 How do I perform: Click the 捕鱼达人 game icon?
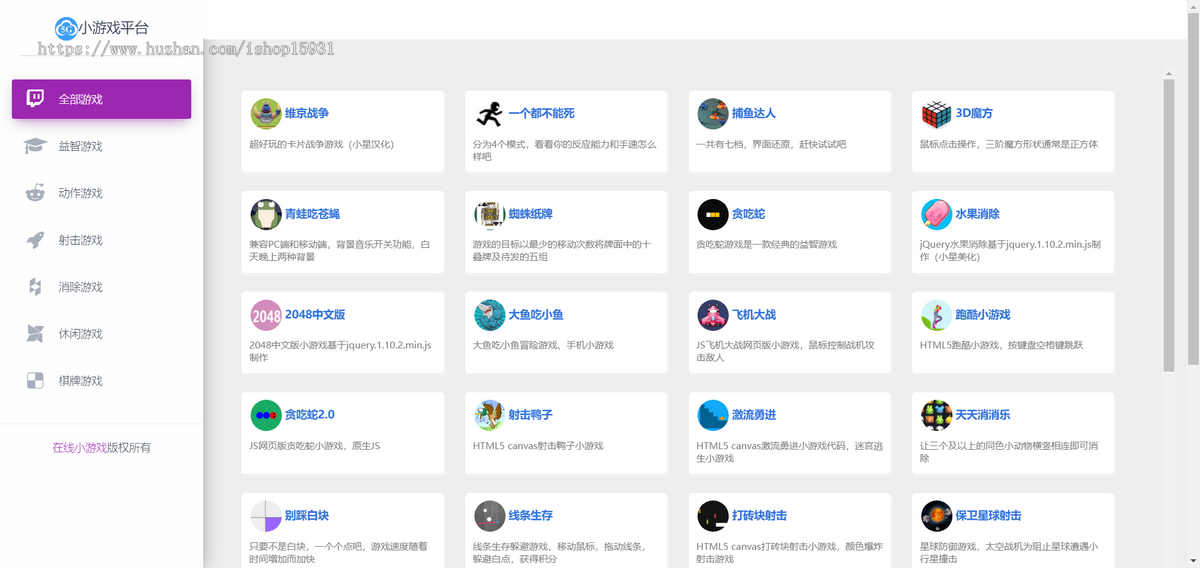point(713,114)
